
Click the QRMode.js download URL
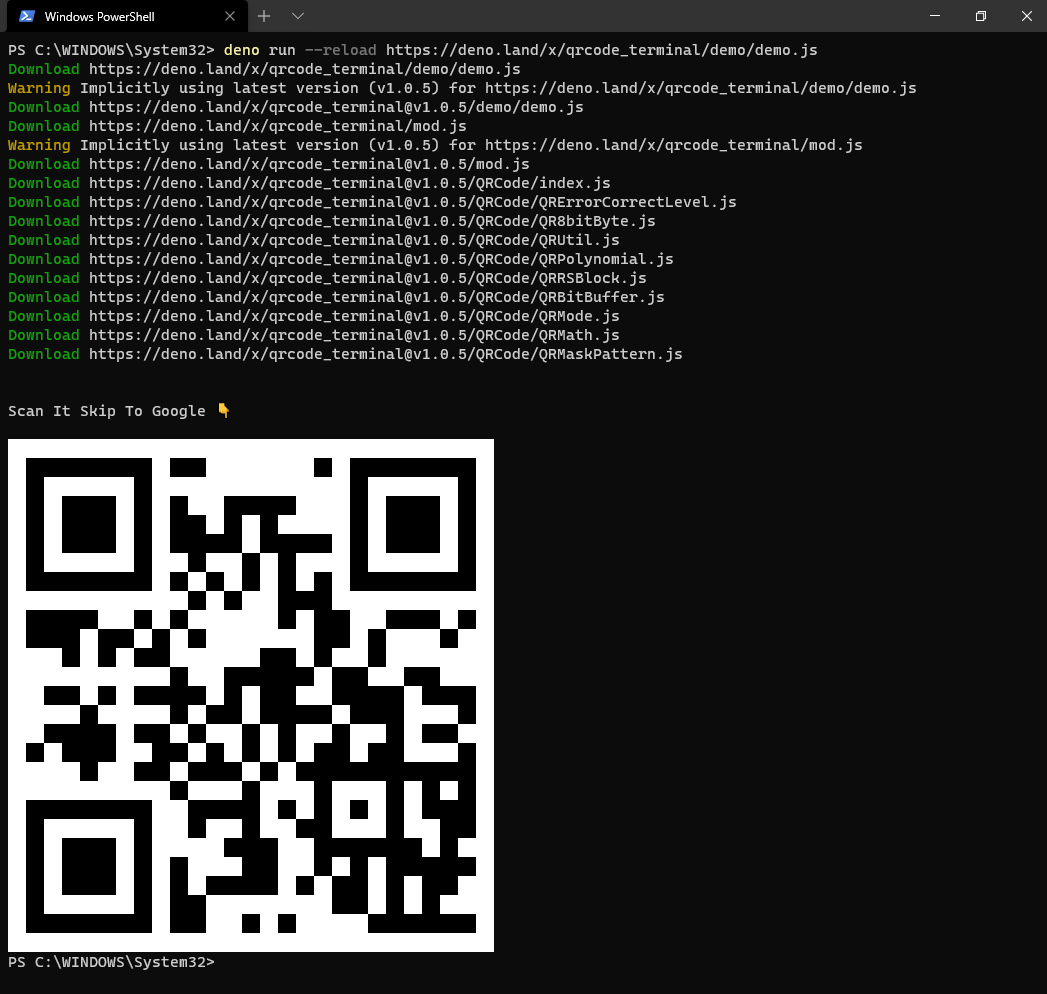(354, 316)
